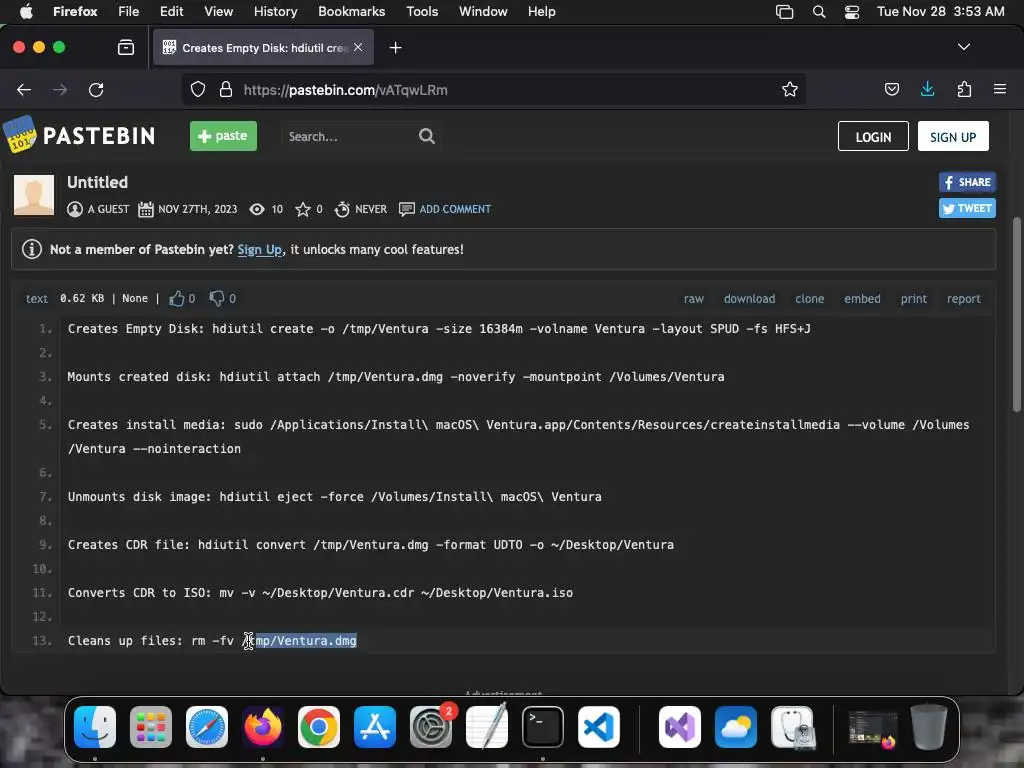
Task: Open the raw paste view
Action: pyautogui.click(x=694, y=298)
